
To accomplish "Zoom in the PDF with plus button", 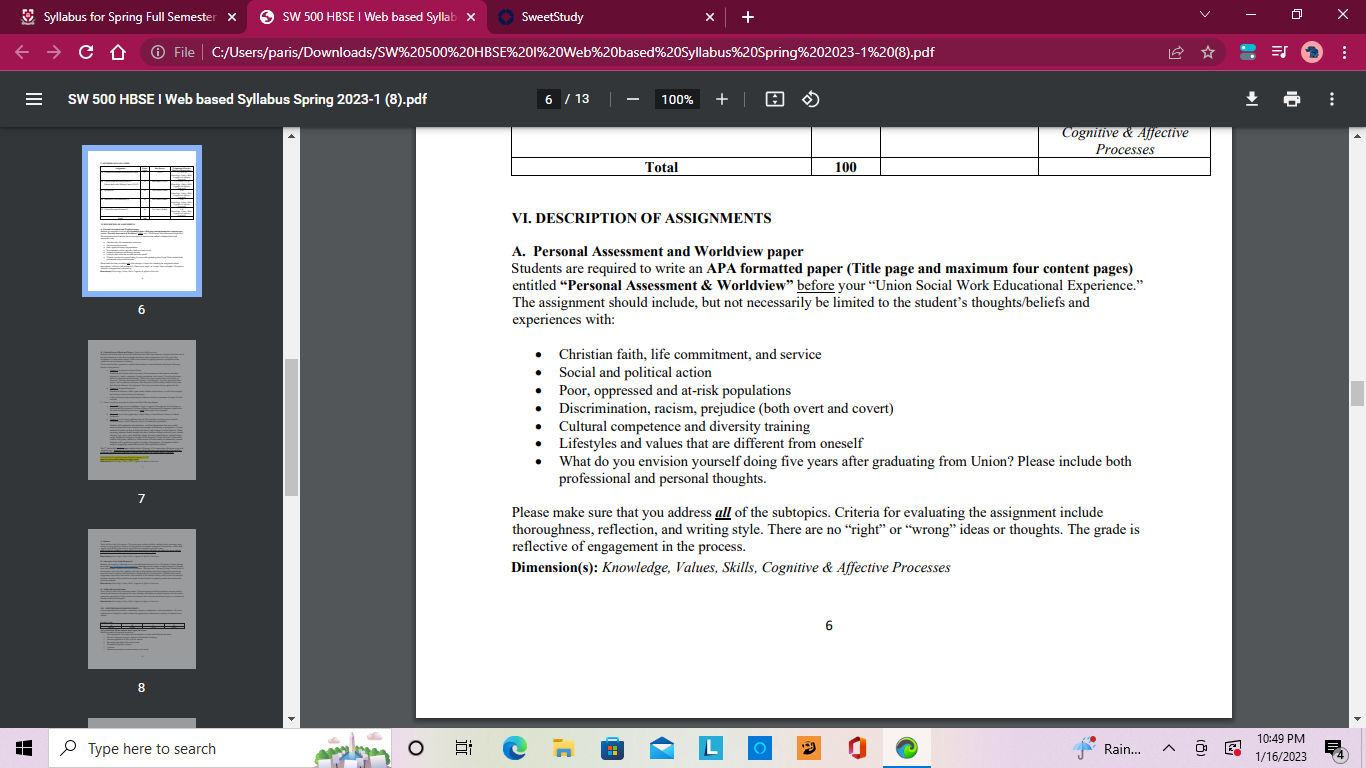I will tap(722, 99).
